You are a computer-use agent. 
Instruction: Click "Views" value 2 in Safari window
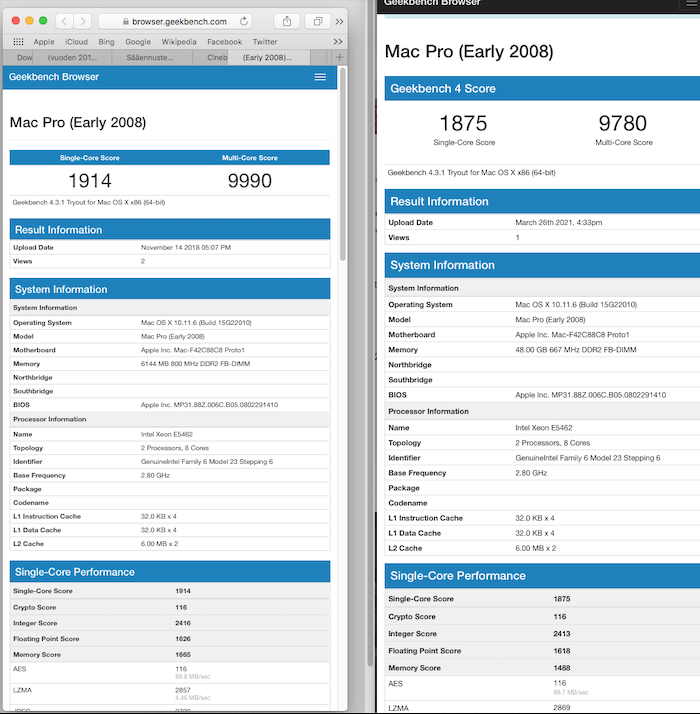pos(143,261)
